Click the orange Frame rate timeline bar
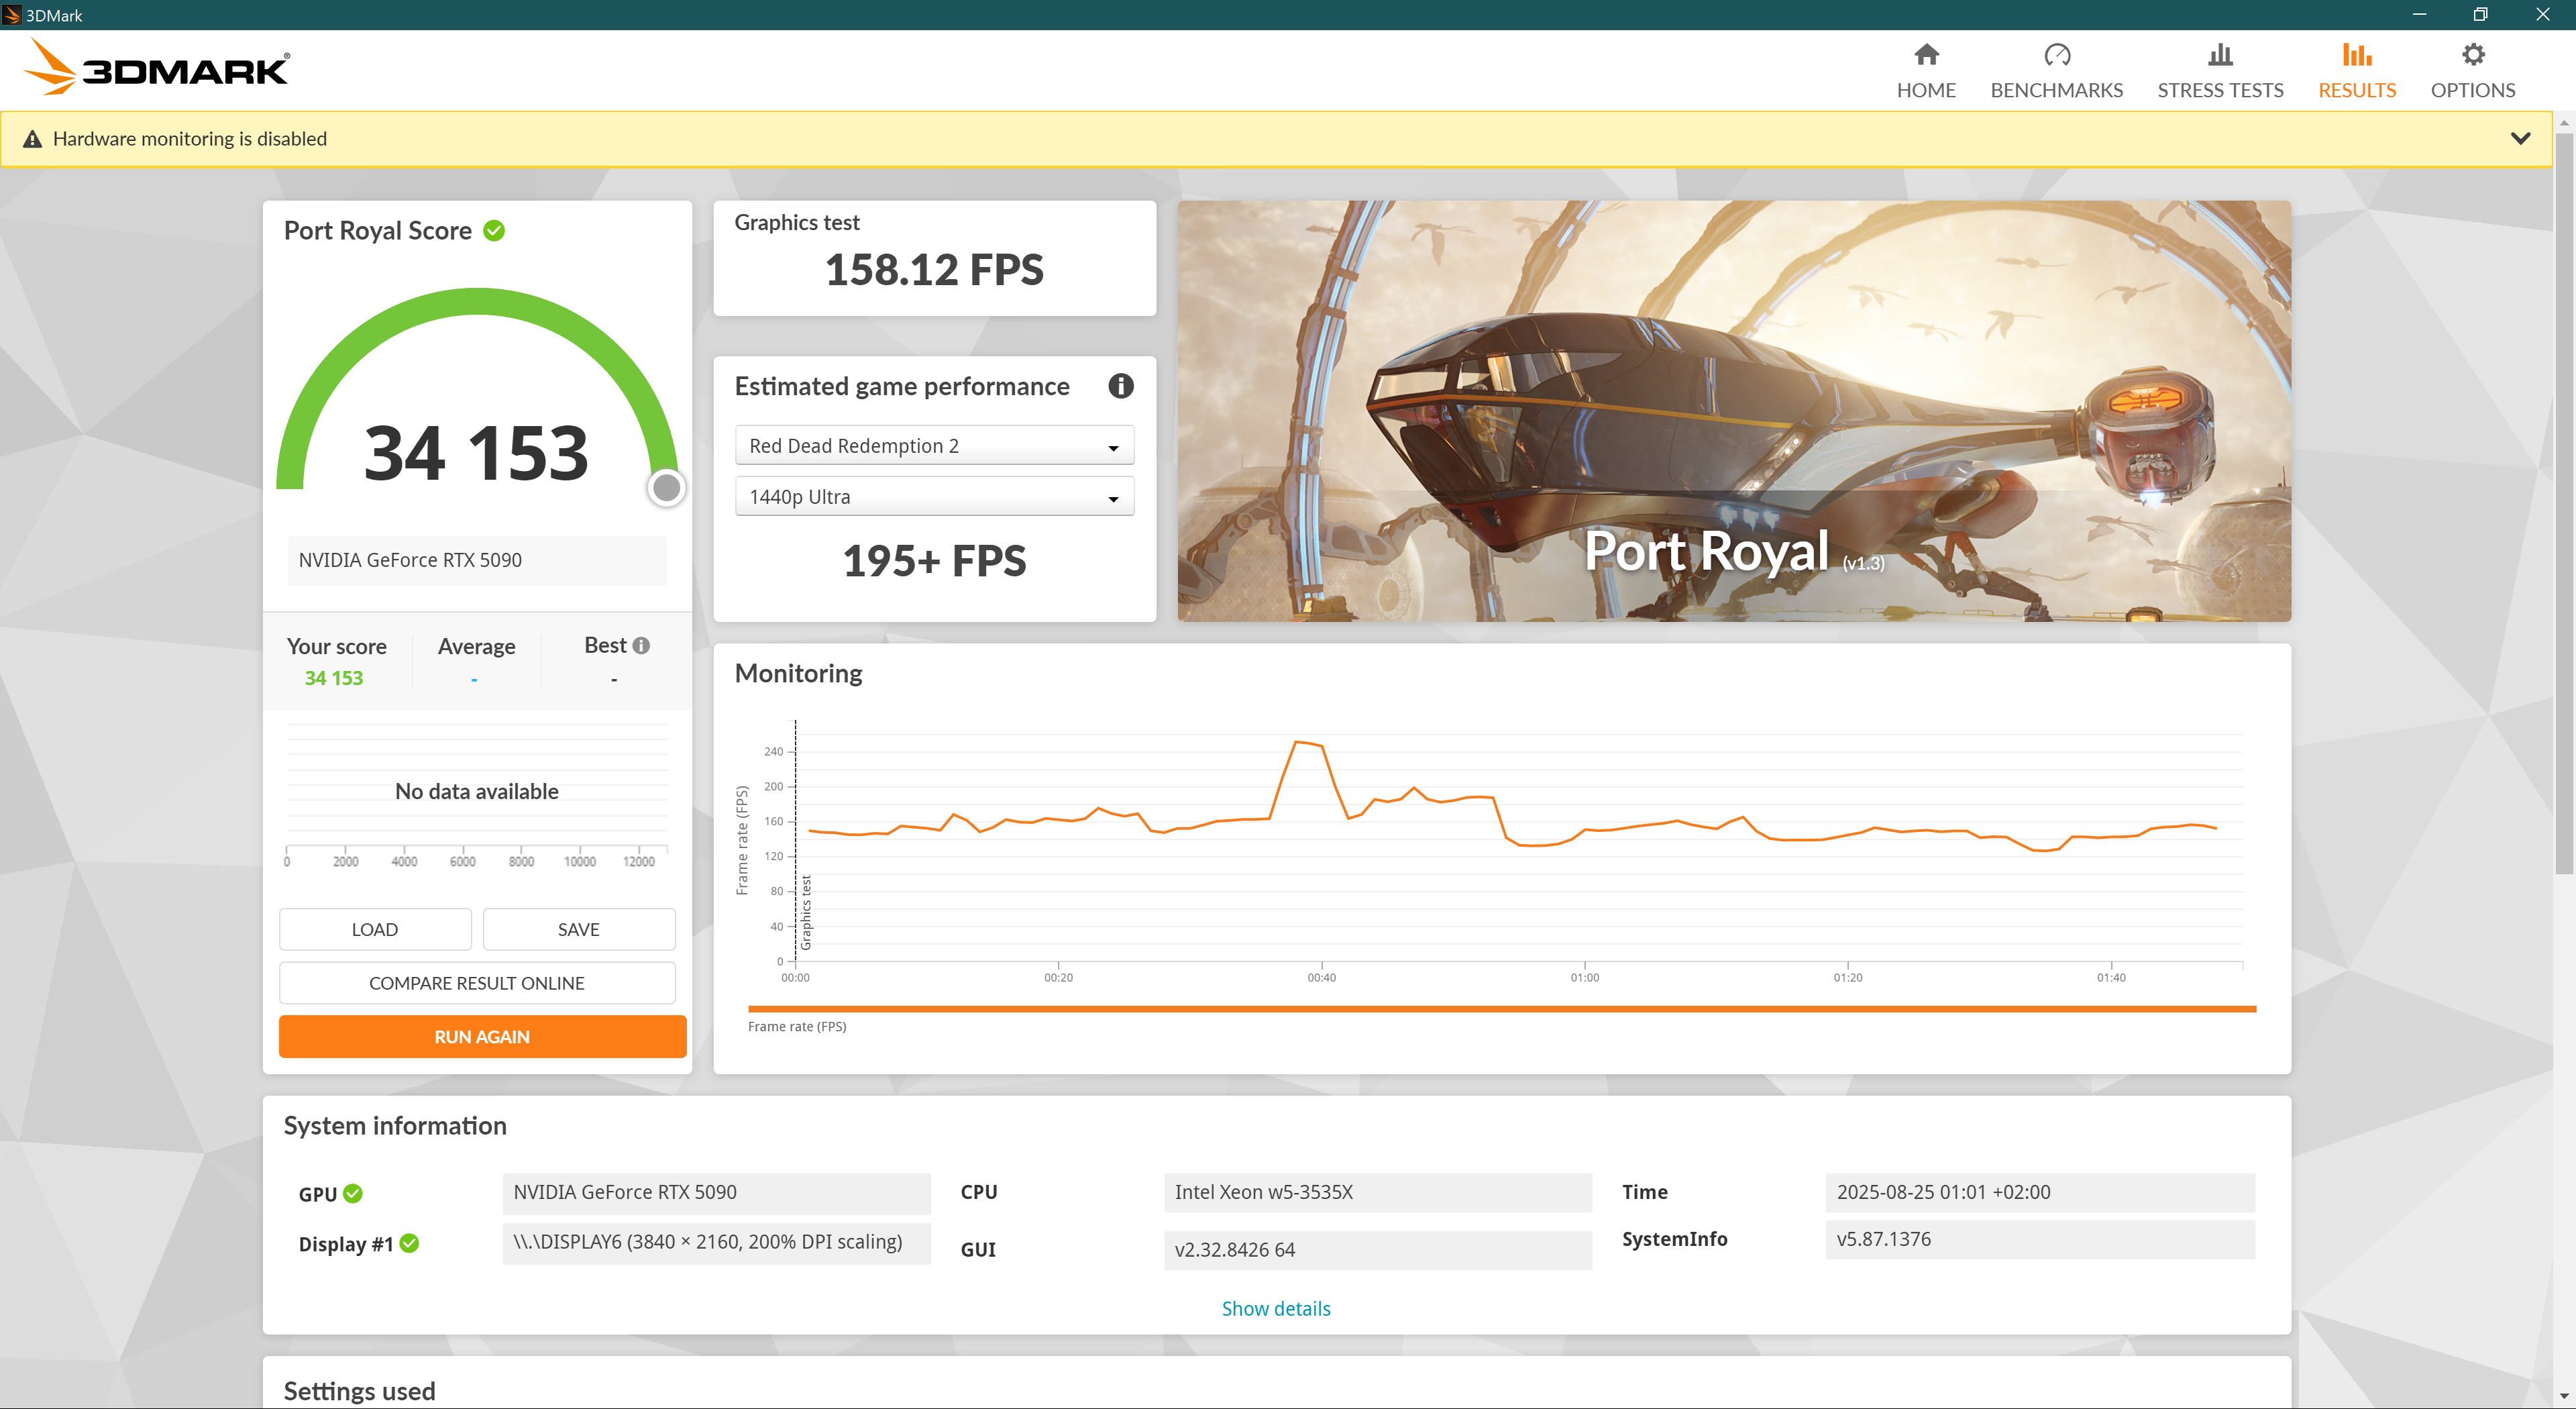Image resolution: width=2576 pixels, height=1409 pixels. [x=1502, y=1009]
